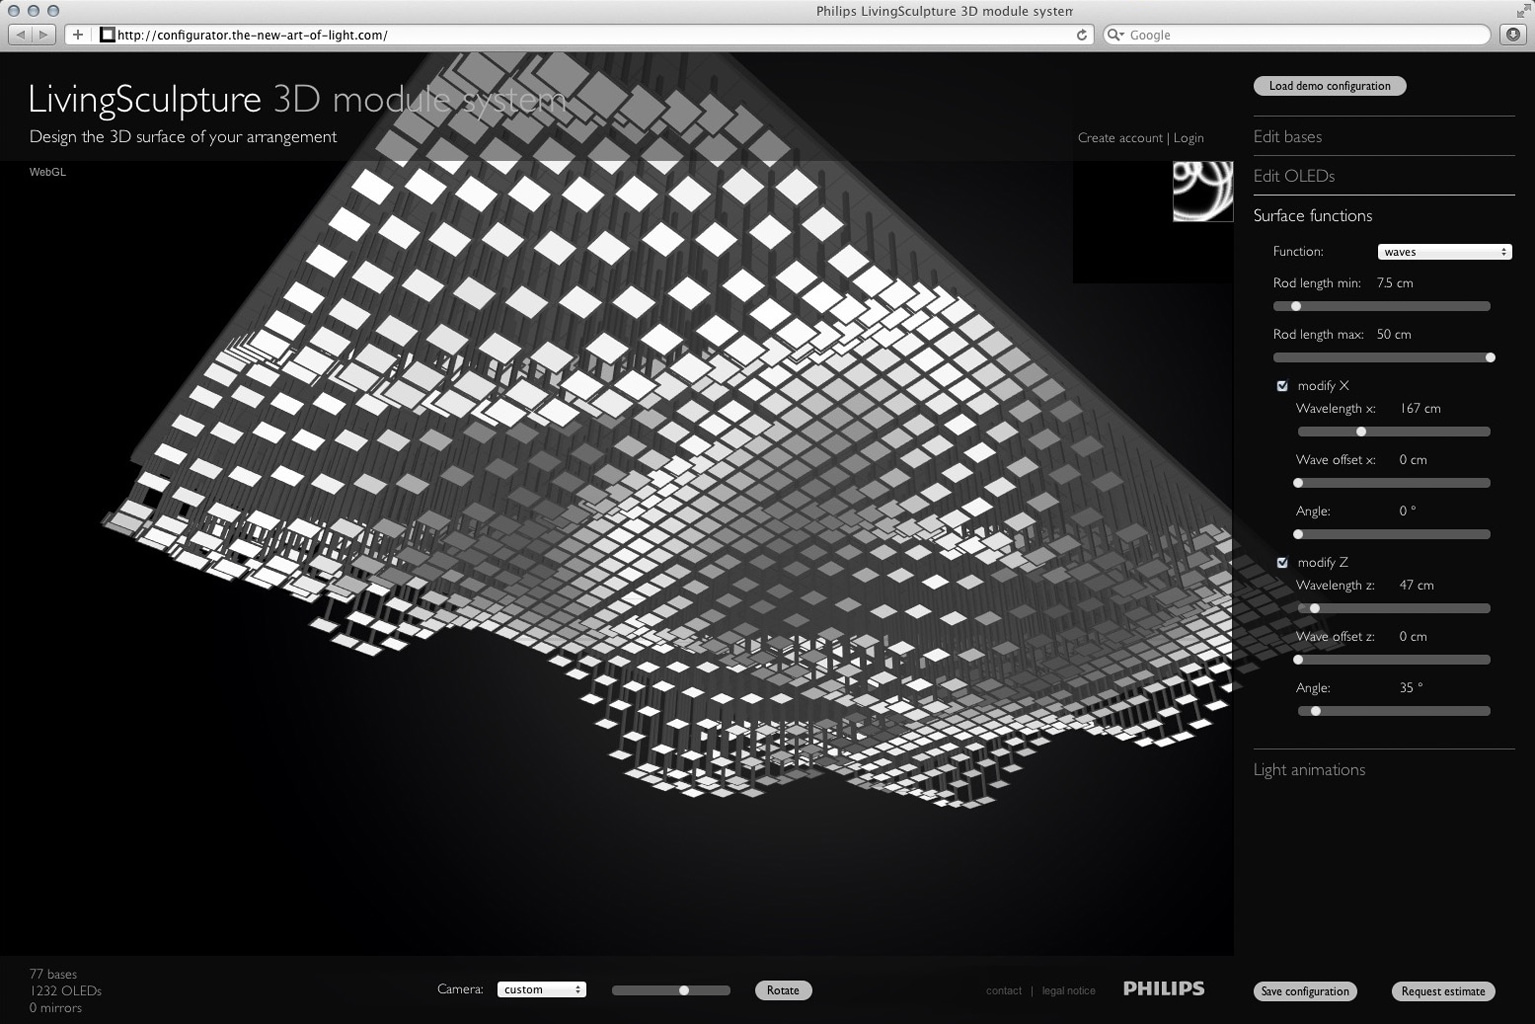Click the browser back arrow button
This screenshot has height=1024, width=1535.
pyautogui.click(x=20, y=35)
